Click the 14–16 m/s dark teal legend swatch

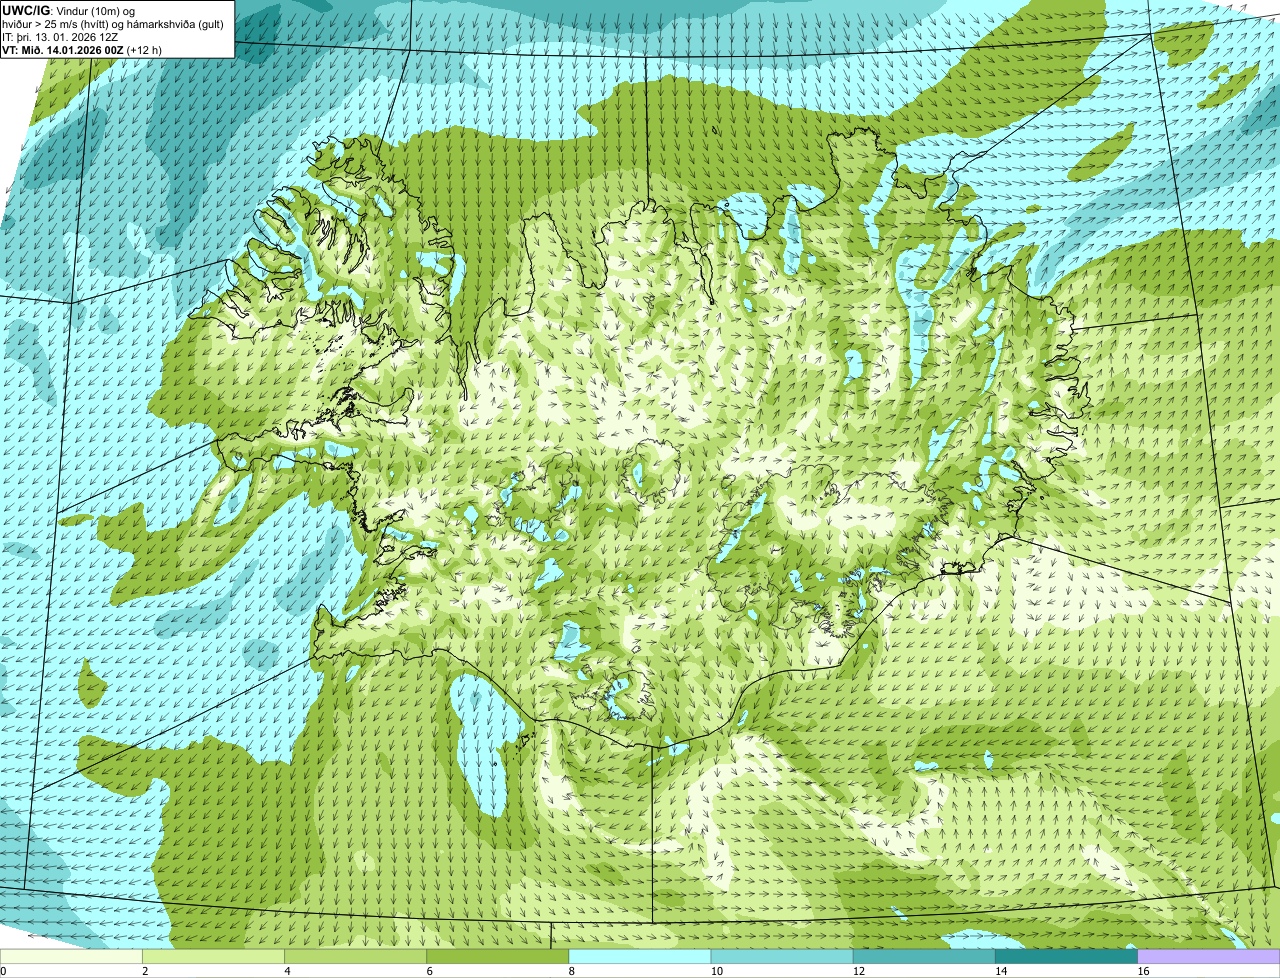[1067, 957]
